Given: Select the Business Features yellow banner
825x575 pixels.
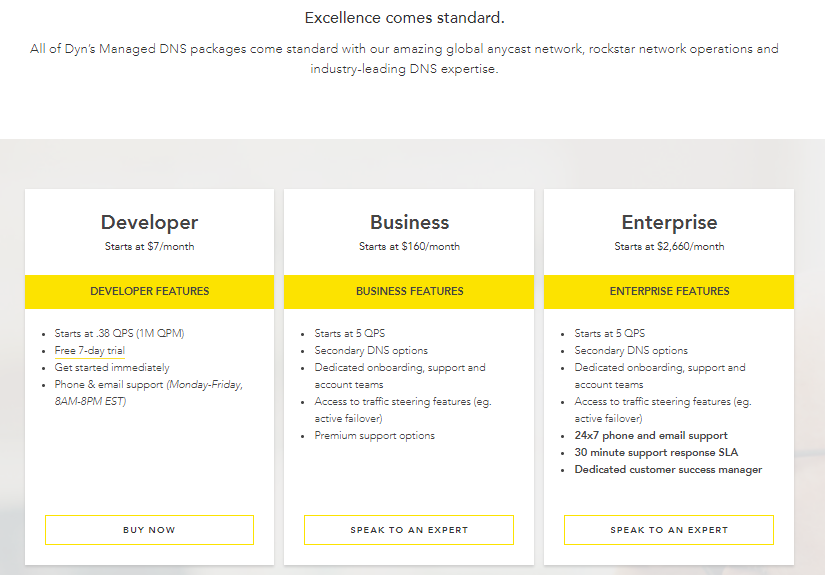Looking at the screenshot, I should click(409, 291).
